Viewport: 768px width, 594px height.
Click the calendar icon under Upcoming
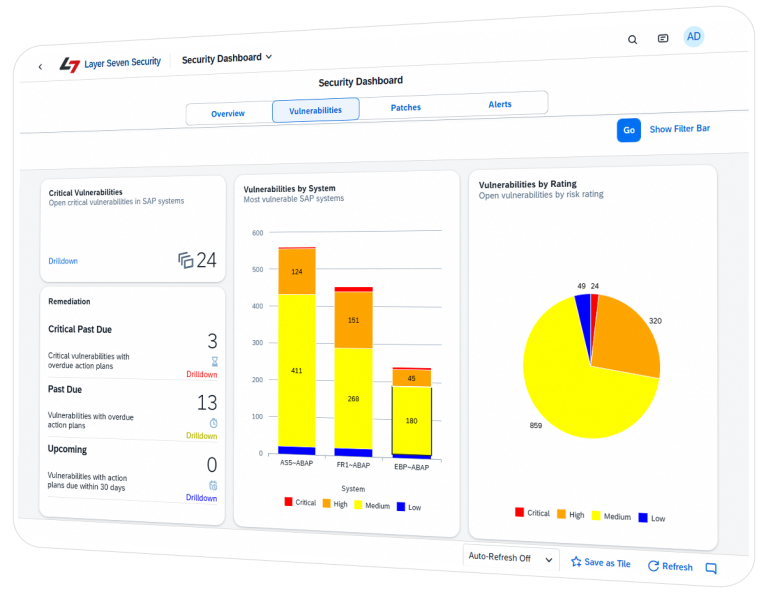[x=213, y=485]
